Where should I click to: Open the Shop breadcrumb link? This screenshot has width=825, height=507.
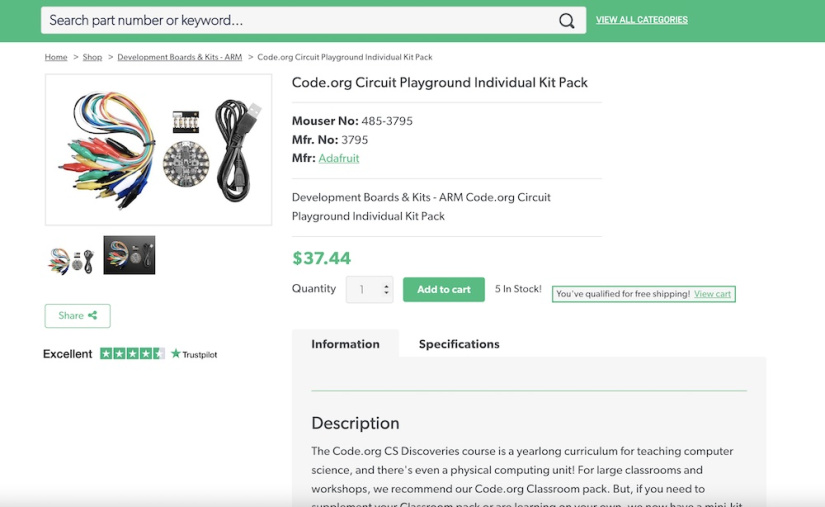pos(92,57)
